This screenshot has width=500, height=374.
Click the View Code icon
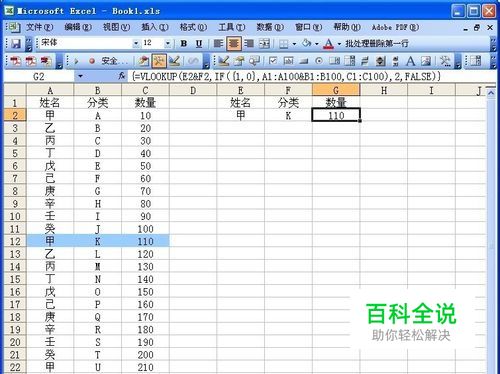254,61
